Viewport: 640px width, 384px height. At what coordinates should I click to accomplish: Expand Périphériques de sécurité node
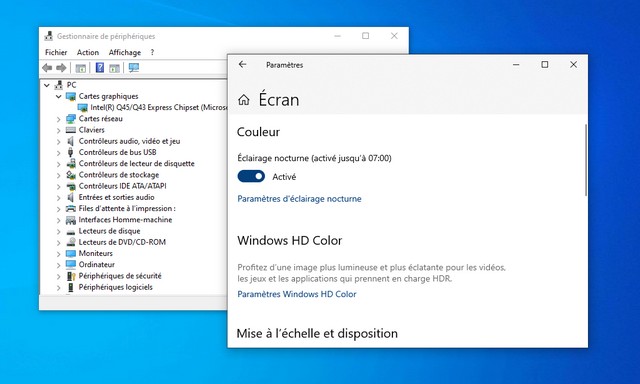coord(58,276)
